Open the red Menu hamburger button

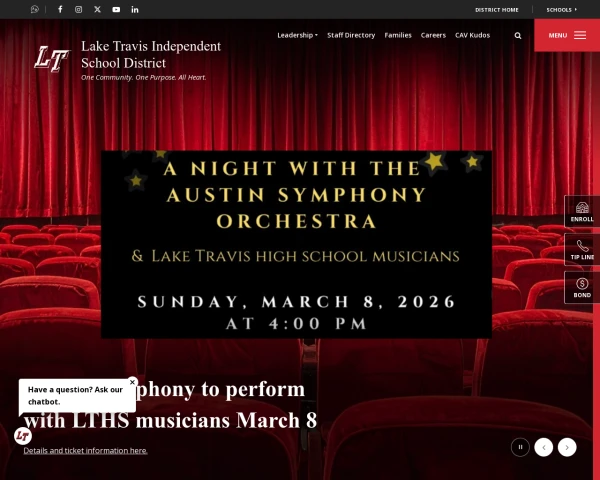click(567, 35)
